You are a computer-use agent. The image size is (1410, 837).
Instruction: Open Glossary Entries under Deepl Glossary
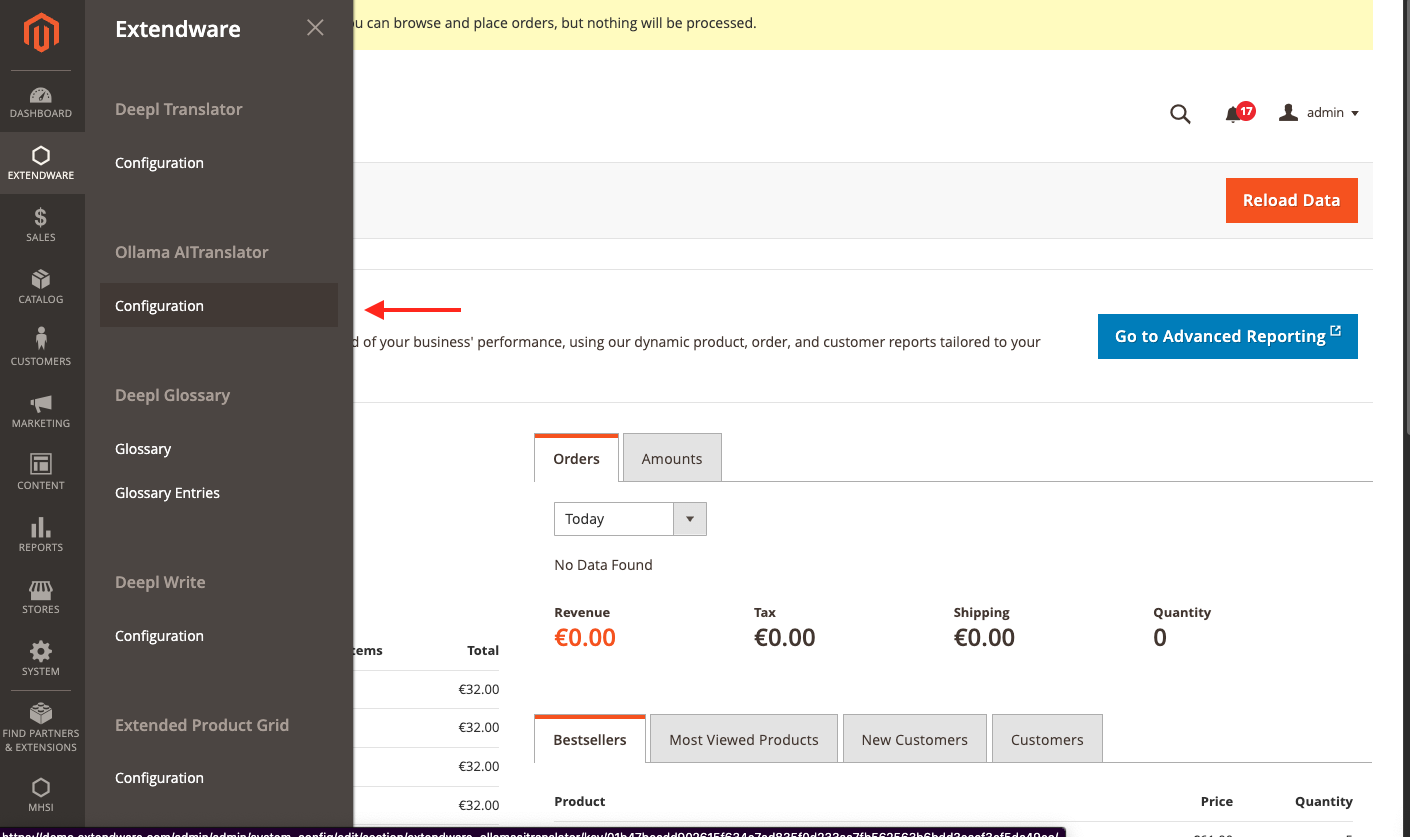pos(167,493)
